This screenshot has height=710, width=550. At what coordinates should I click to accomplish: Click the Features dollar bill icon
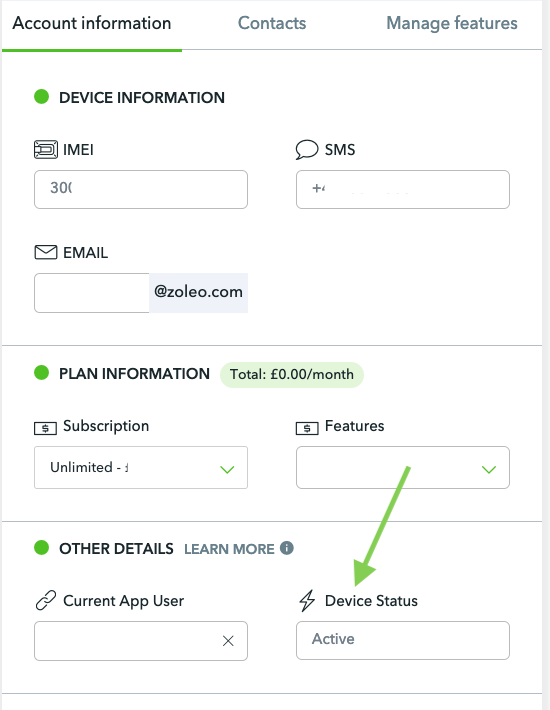point(307,428)
